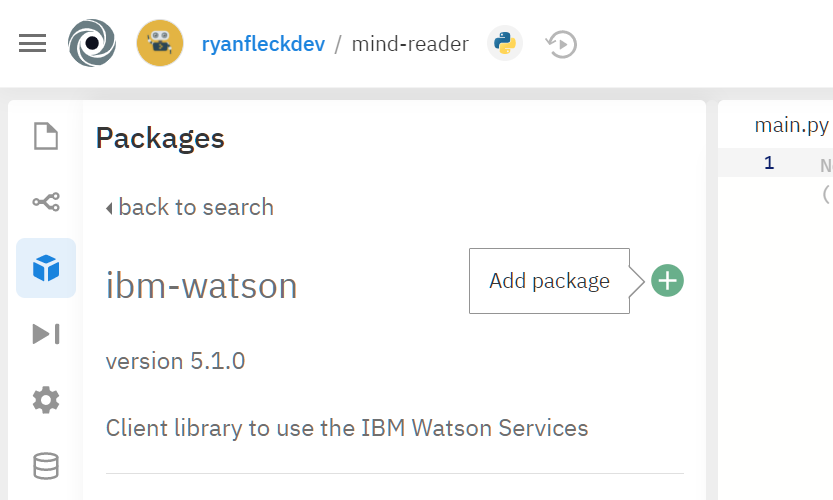The height and width of the screenshot is (500, 833).
Task: Open the history replay icon
Action: coord(562,44)
